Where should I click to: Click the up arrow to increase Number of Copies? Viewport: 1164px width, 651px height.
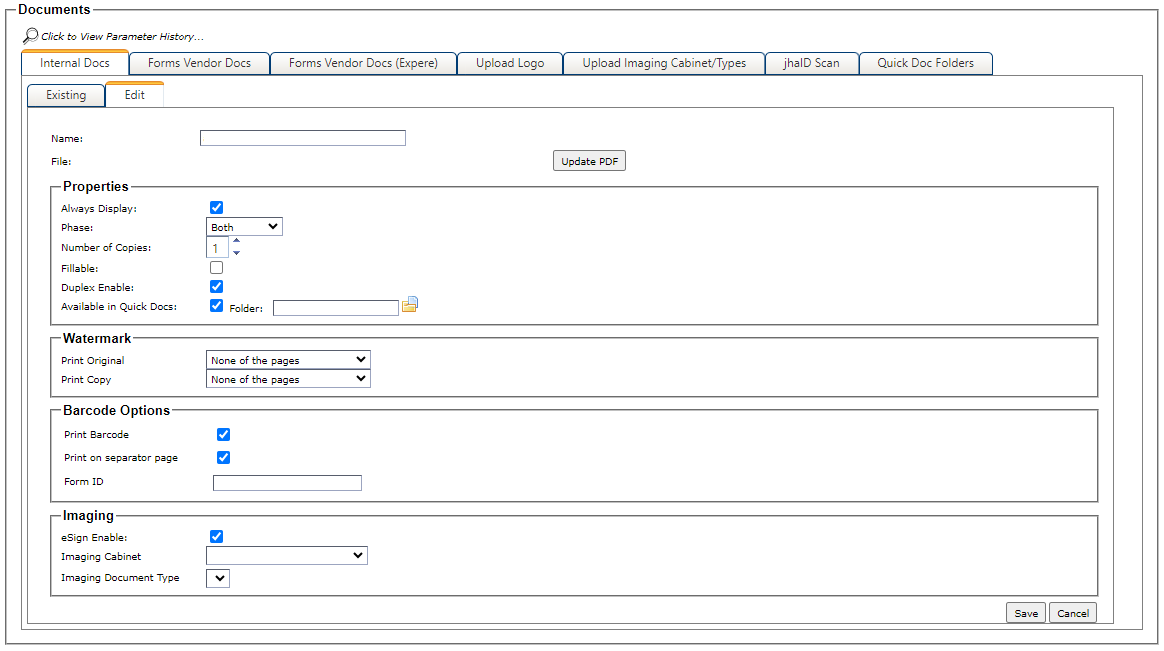pos(236,241)
